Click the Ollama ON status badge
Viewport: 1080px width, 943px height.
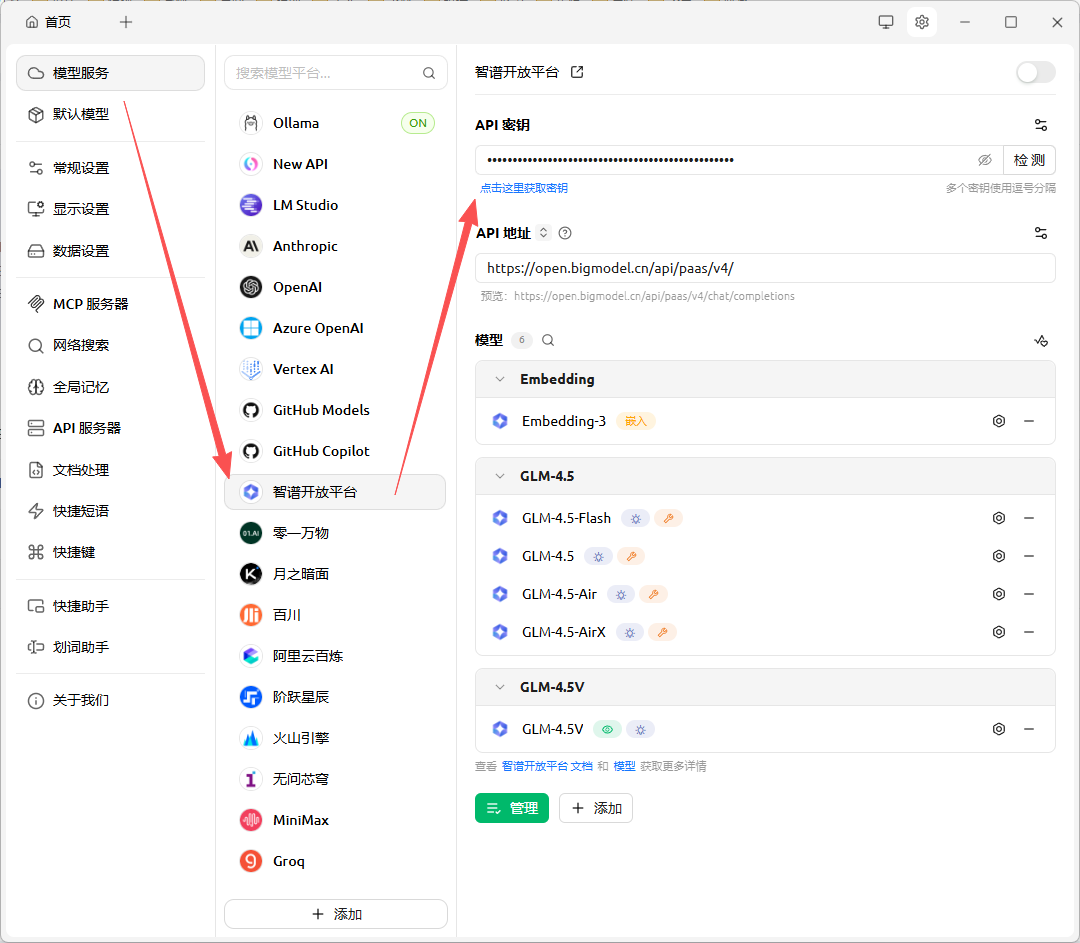418,123
